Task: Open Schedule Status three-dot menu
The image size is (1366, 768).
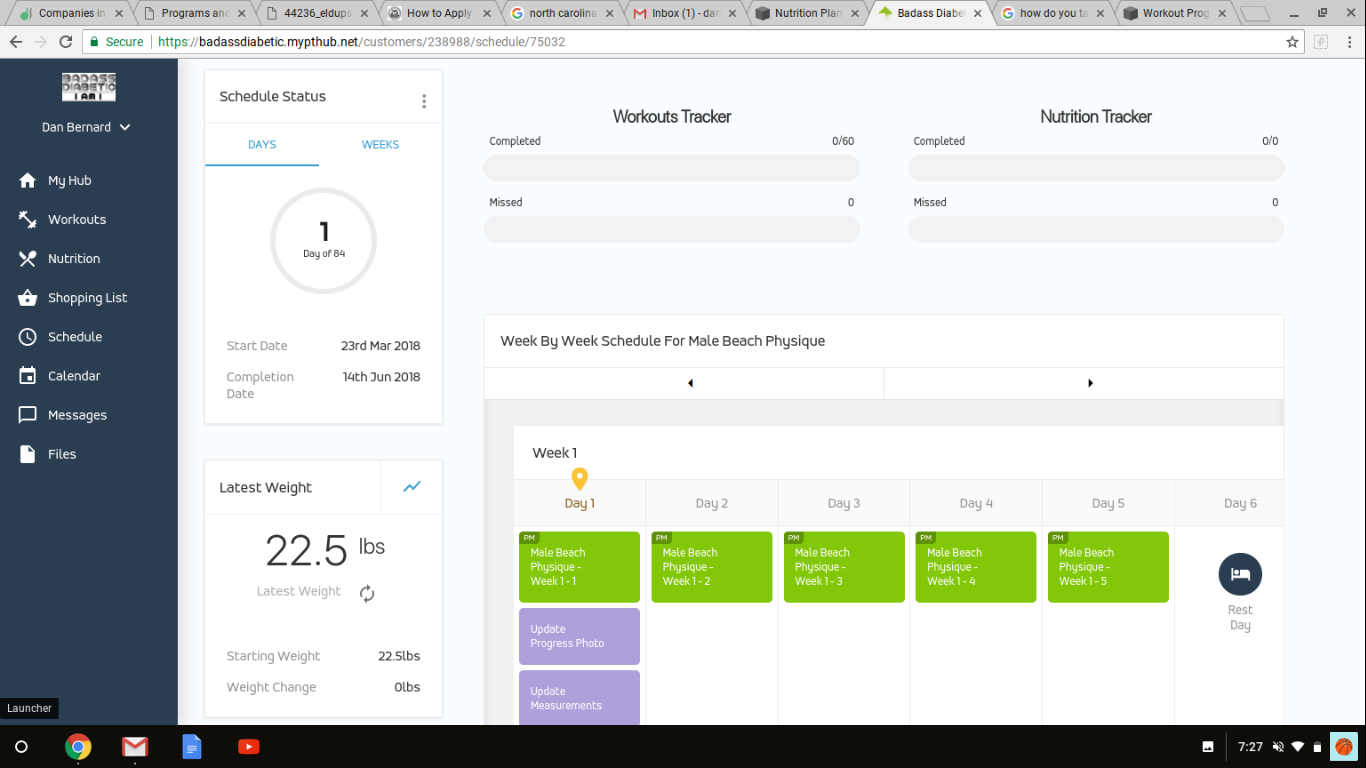Action: click(x=424, y=101)
